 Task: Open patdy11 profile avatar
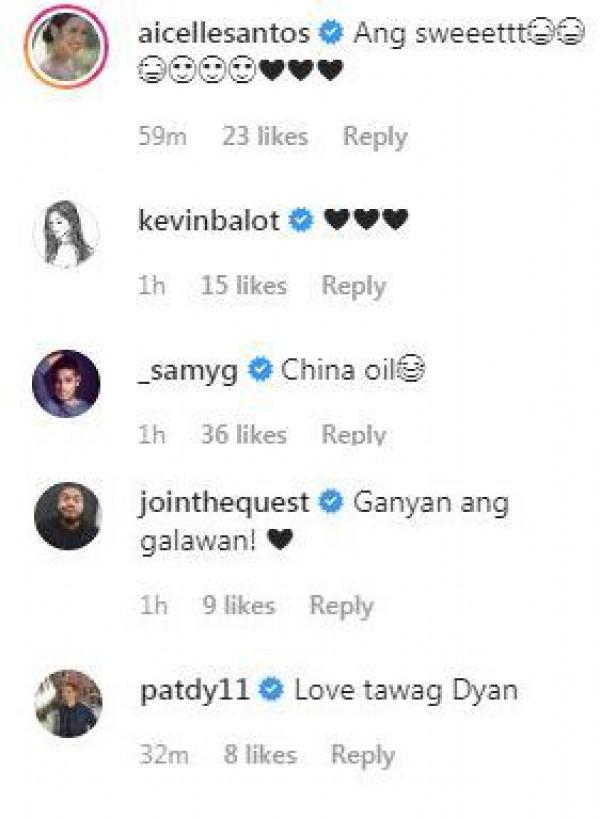(x=68, y=704)
